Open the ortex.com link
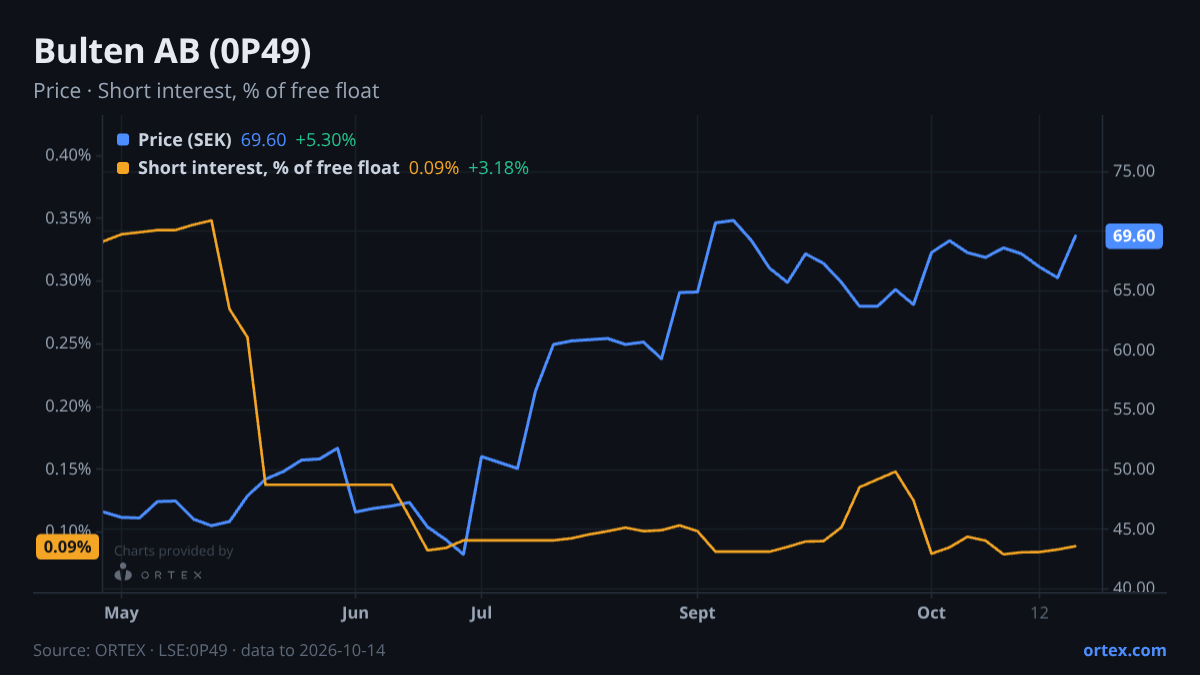The image size is (1200, 675). point(1124,650)
